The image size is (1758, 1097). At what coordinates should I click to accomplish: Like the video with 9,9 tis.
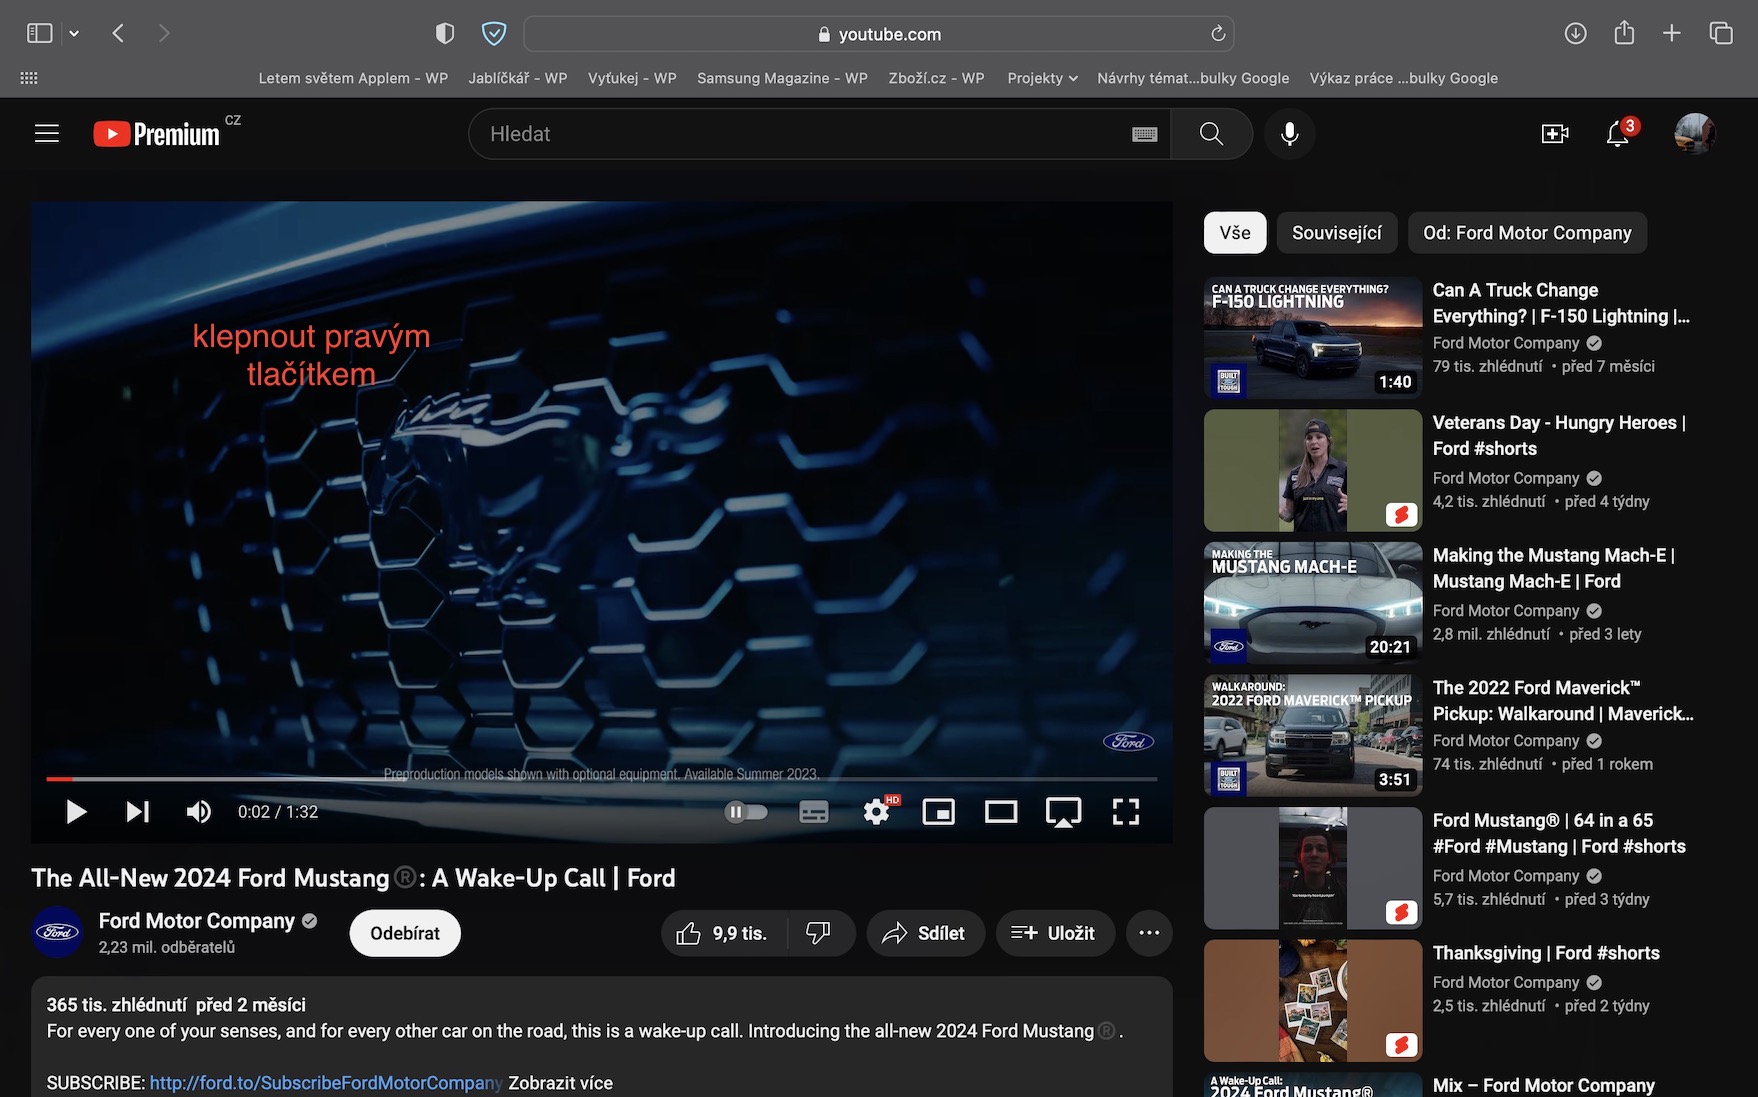coord(723,933)
